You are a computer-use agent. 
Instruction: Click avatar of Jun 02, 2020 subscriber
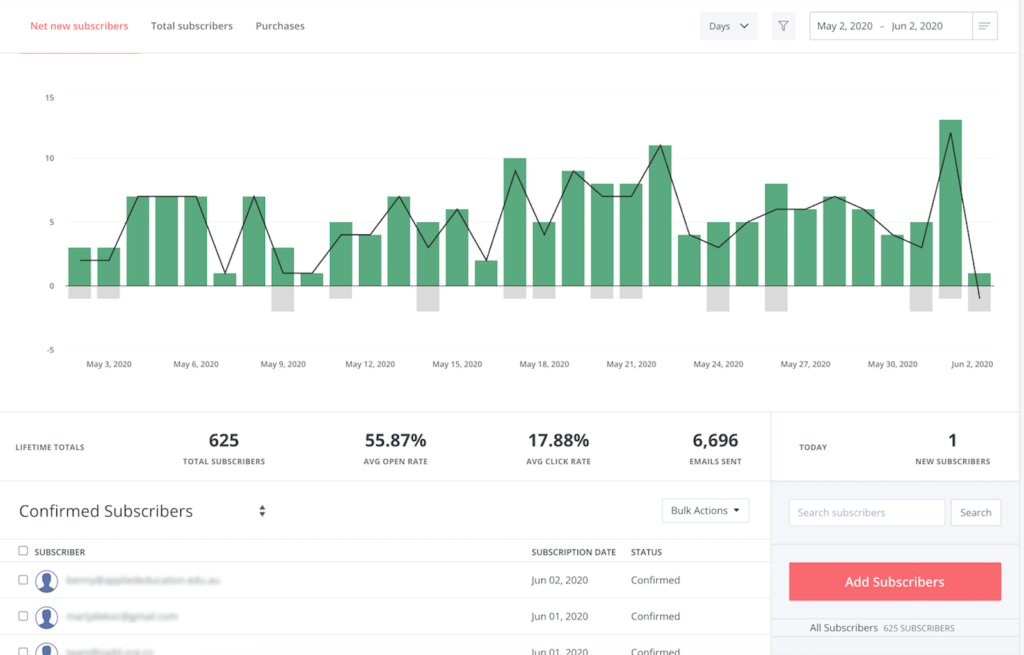pyautogui.click(x=46, y=581)
